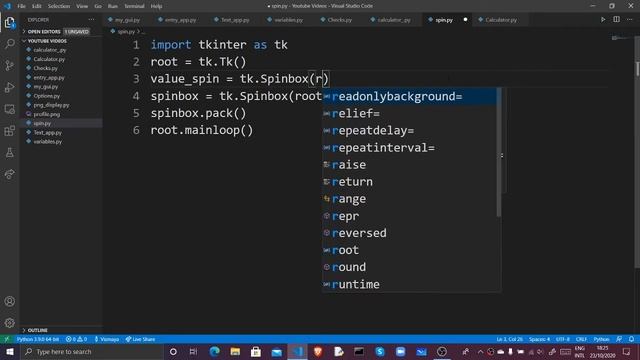The height and width of the screenshot is (360, 640).
Task: Open the Search view in activity bar
Action: coord(10,44)
